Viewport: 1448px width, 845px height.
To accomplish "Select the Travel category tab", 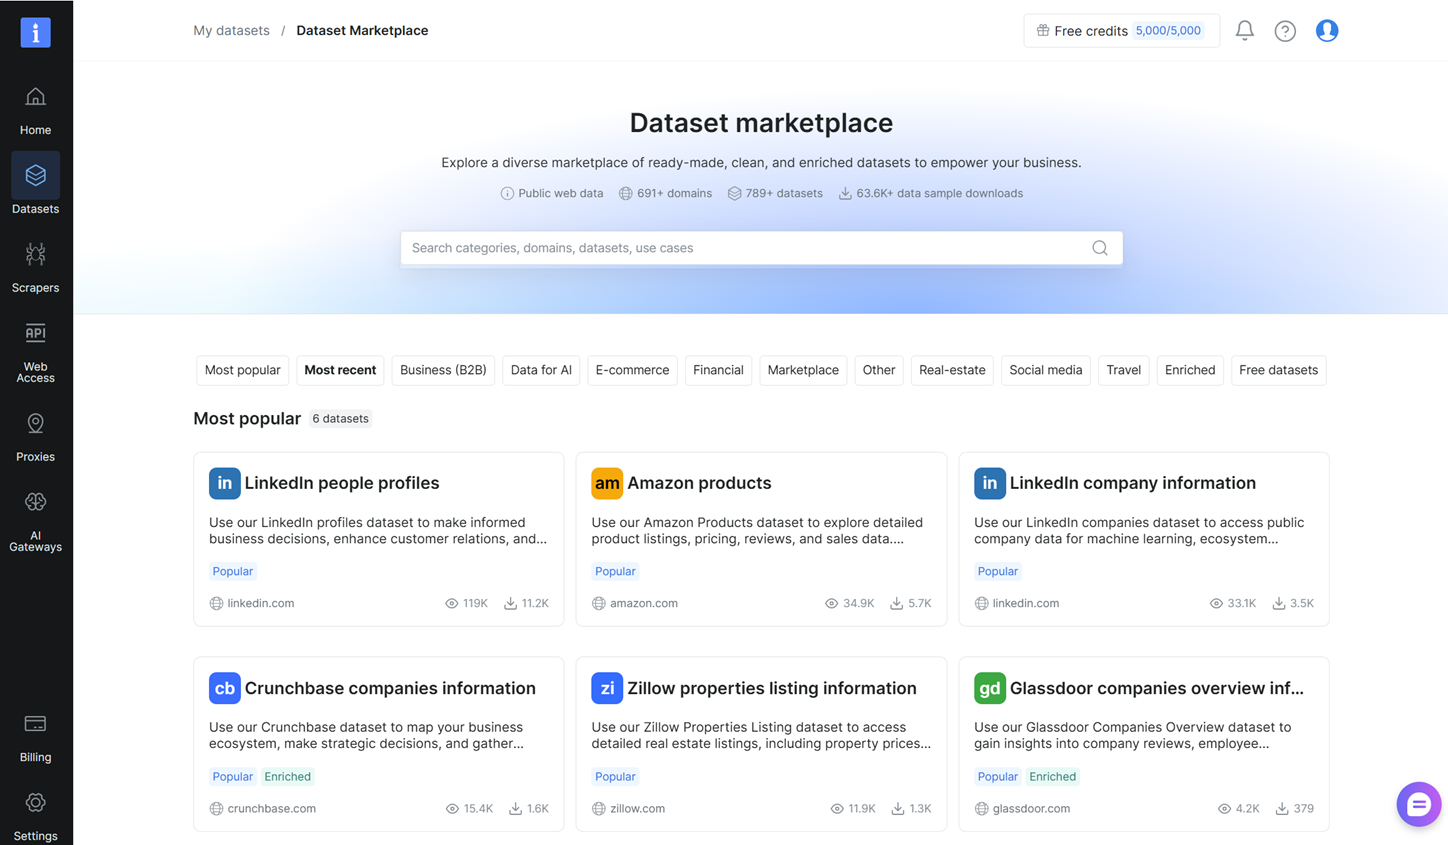I will pyautogui.click(x=1124, y=370).
